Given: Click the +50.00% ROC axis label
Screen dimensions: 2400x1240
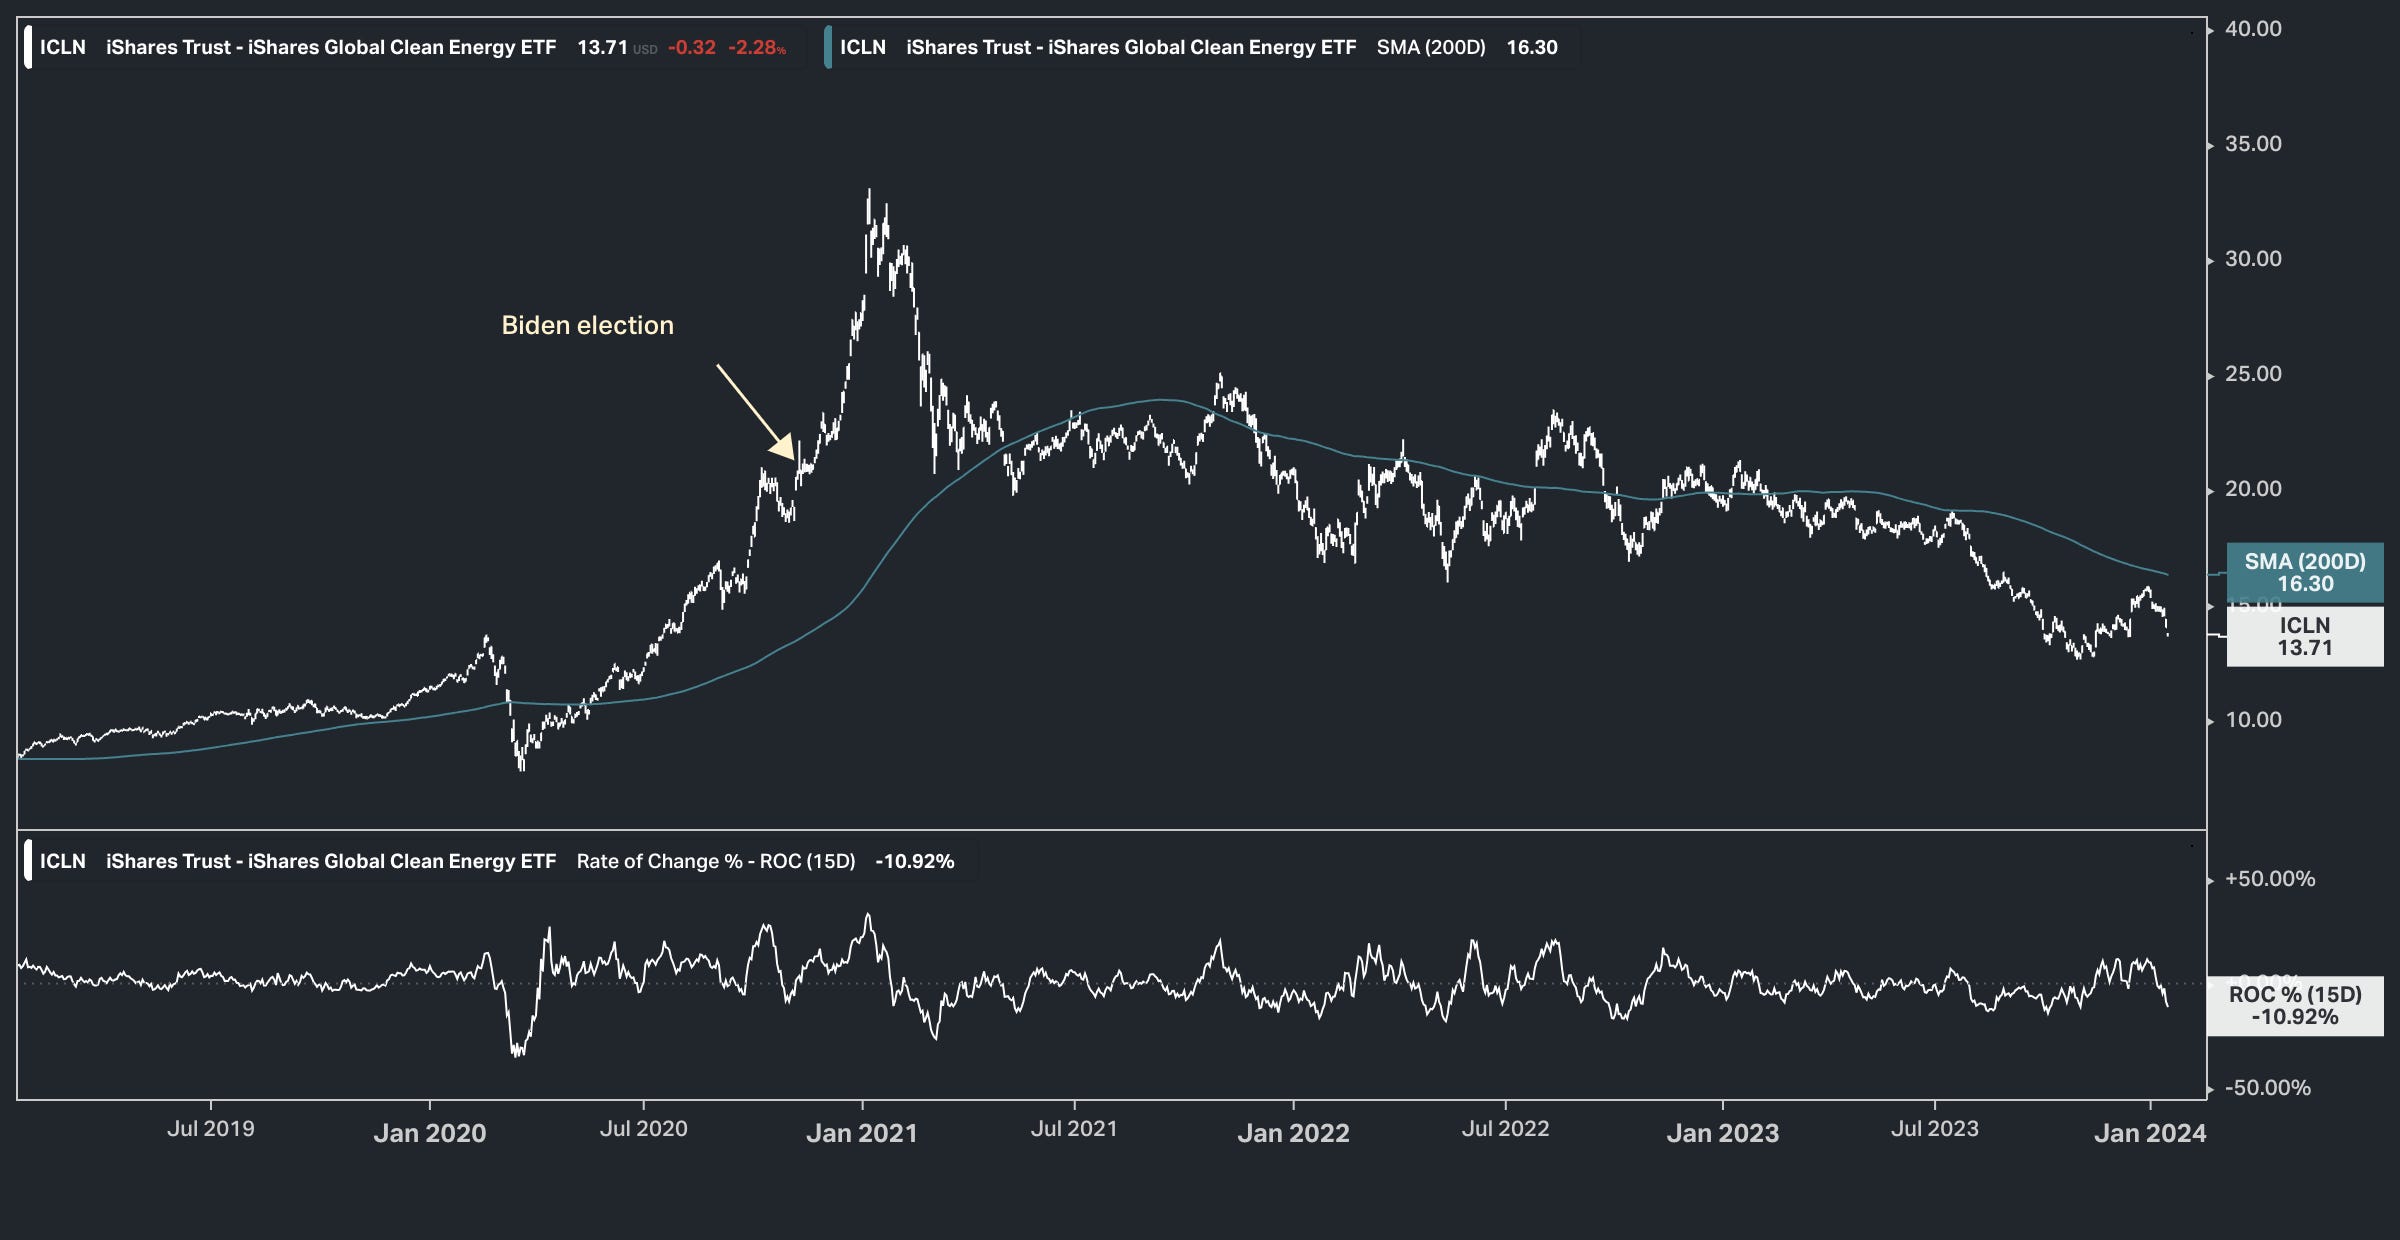Looking at the screenshot, I should pos(2270,879).
